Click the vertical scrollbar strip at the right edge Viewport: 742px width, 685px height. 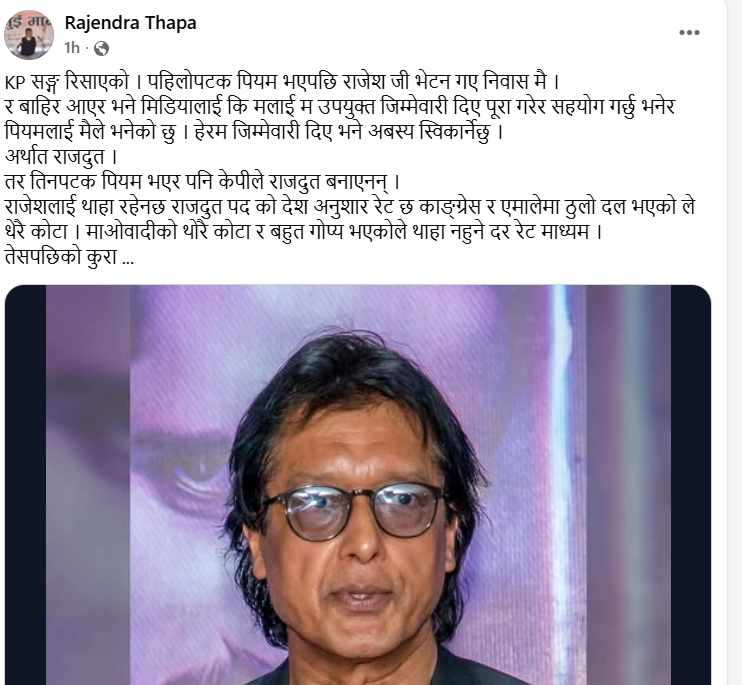[x=734, y=342]
